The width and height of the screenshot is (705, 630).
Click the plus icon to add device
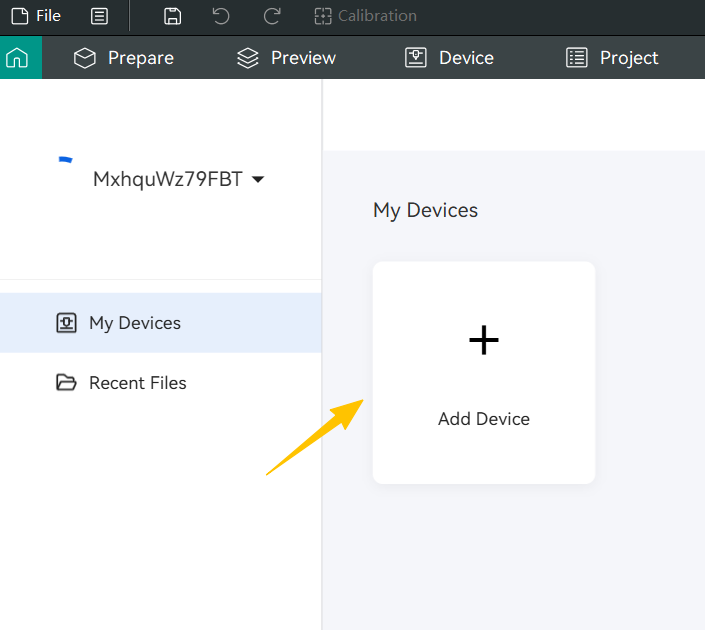tap(484, 341)
